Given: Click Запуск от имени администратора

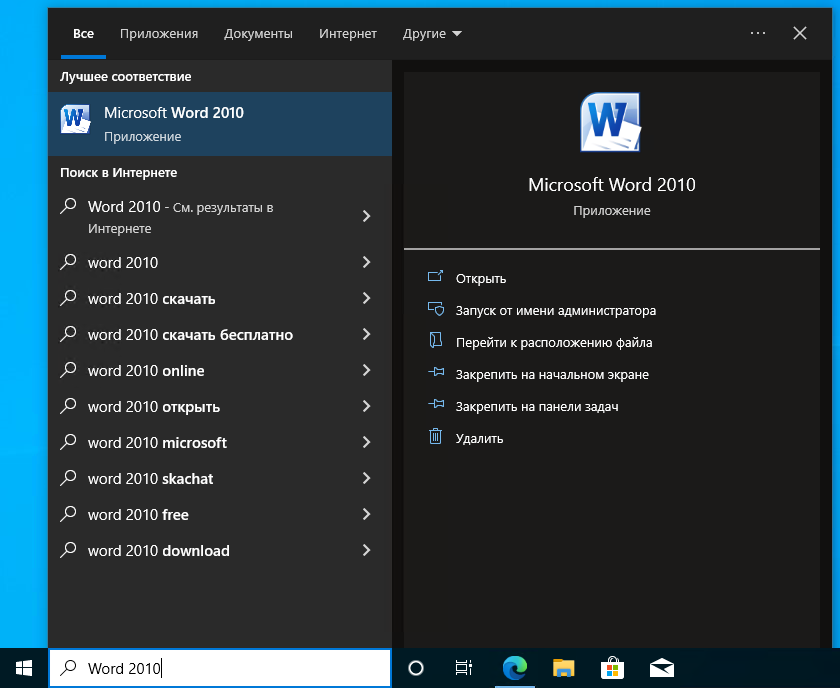Looking at the screenshot, I should 556,311.
